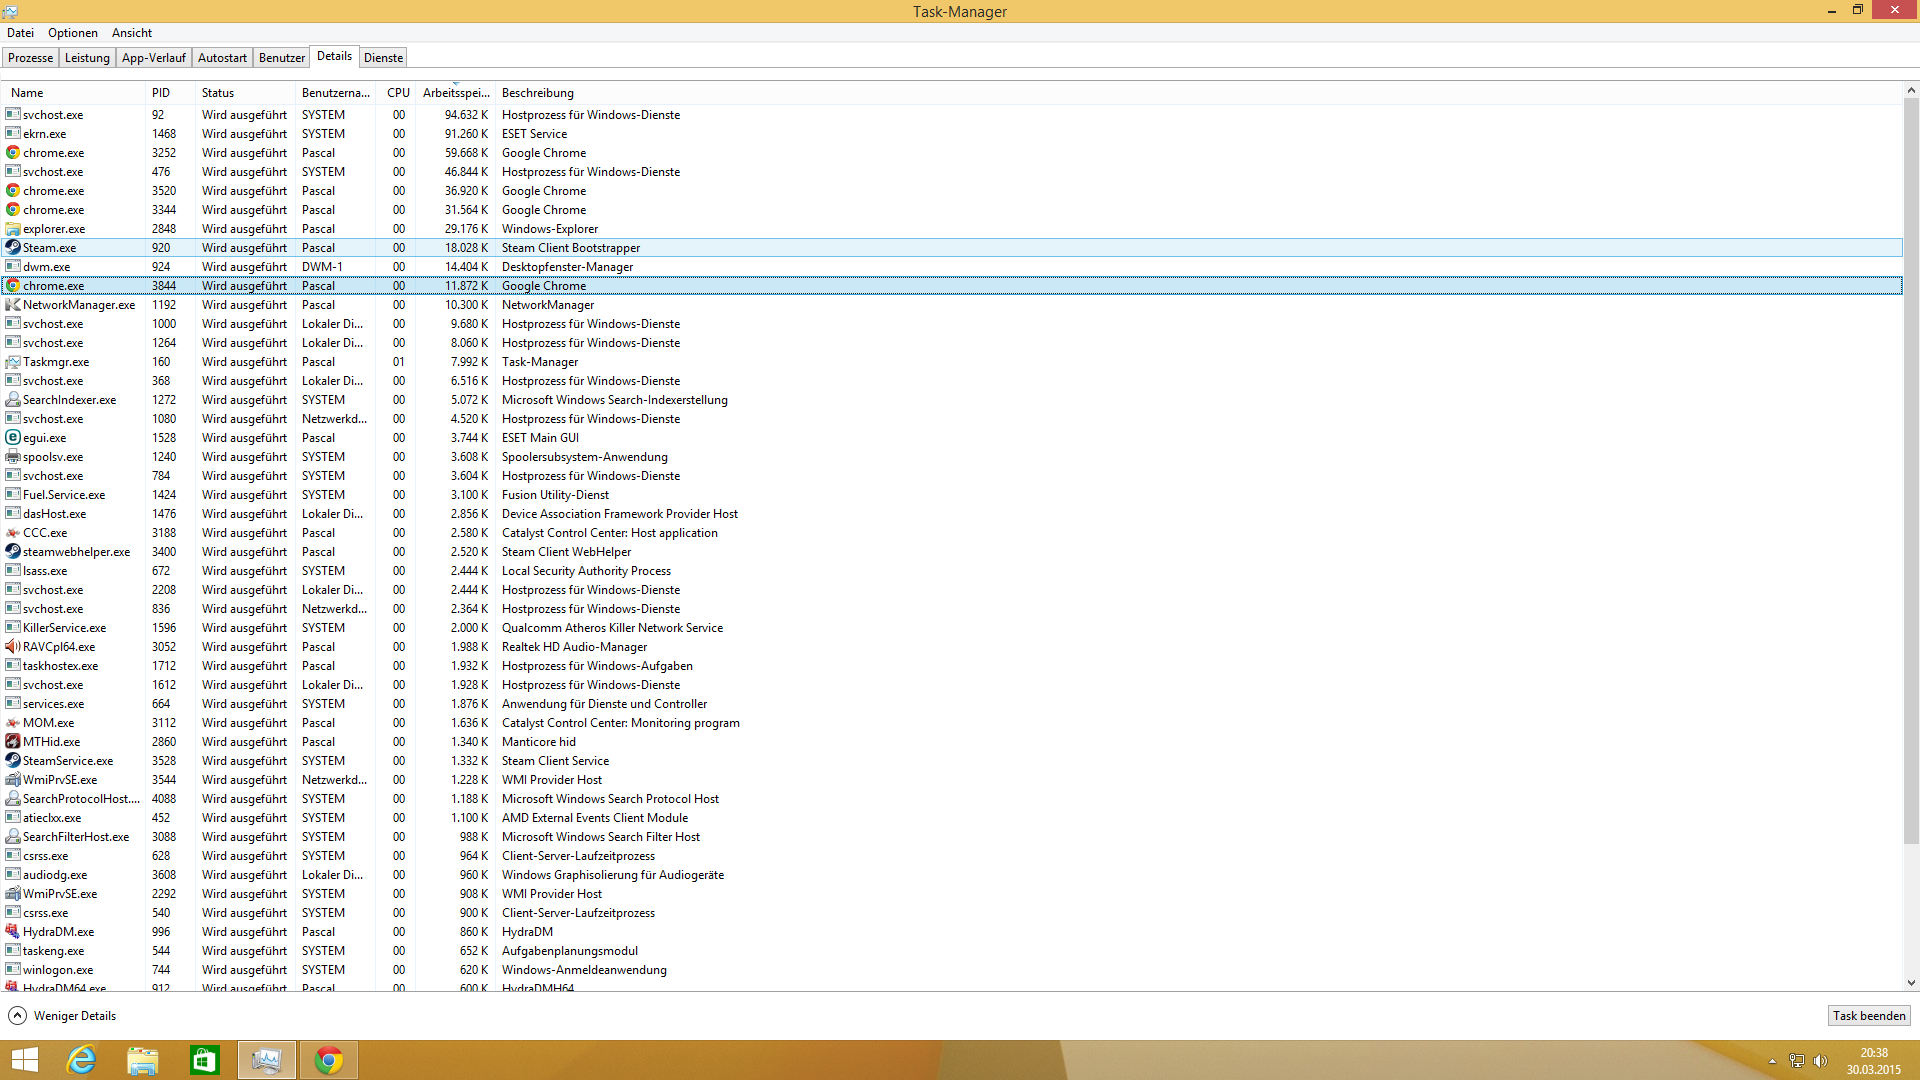This screenshot has width=1920, height=1080.
Task: Switch to the Prozesse tab
Action: [x=31, y=57]
